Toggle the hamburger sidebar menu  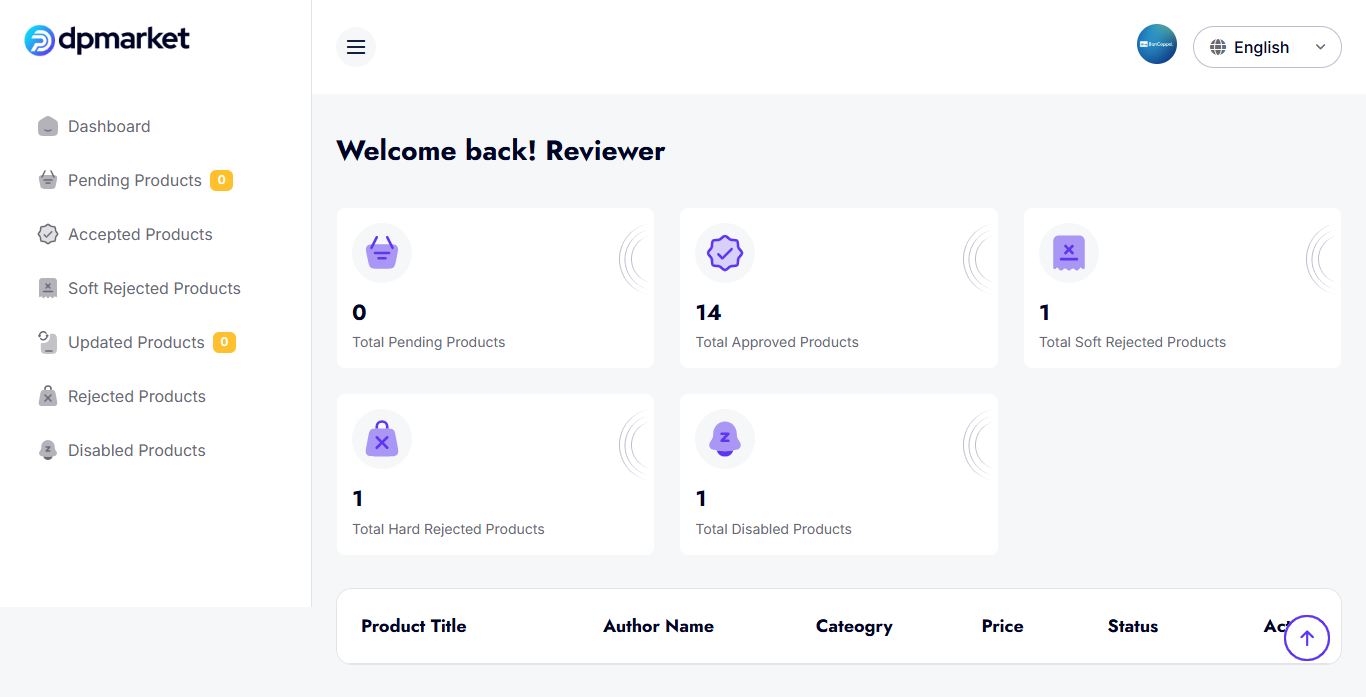[x=356, y=47]
